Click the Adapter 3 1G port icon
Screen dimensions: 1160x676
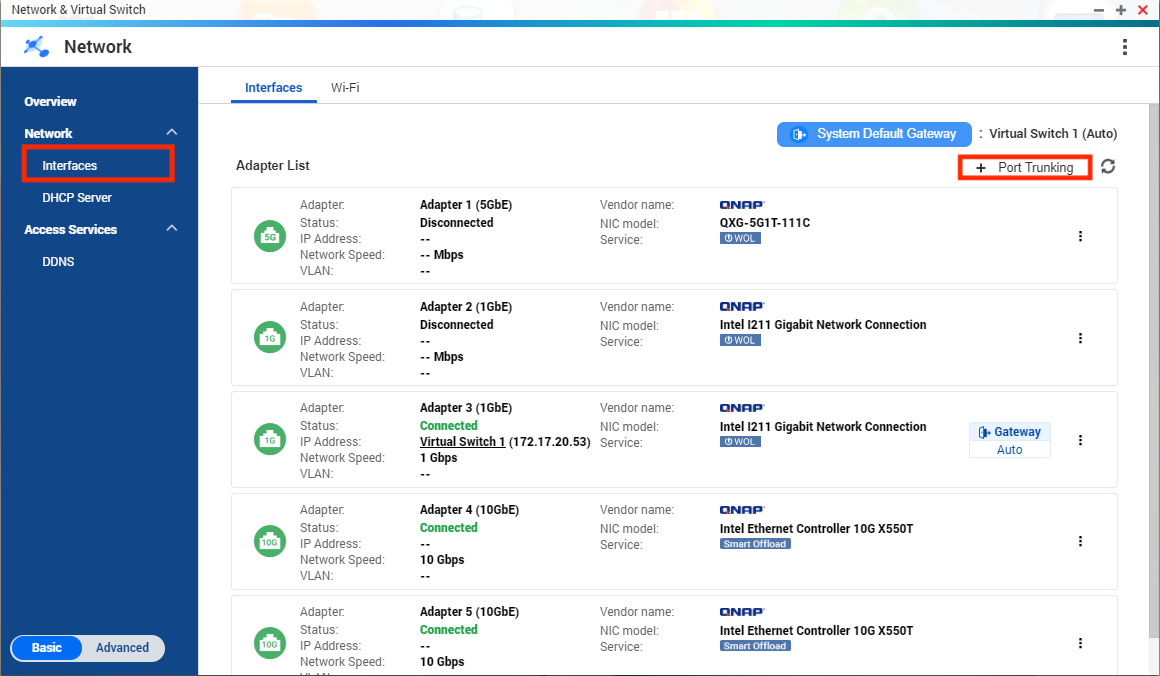point(270,440)
